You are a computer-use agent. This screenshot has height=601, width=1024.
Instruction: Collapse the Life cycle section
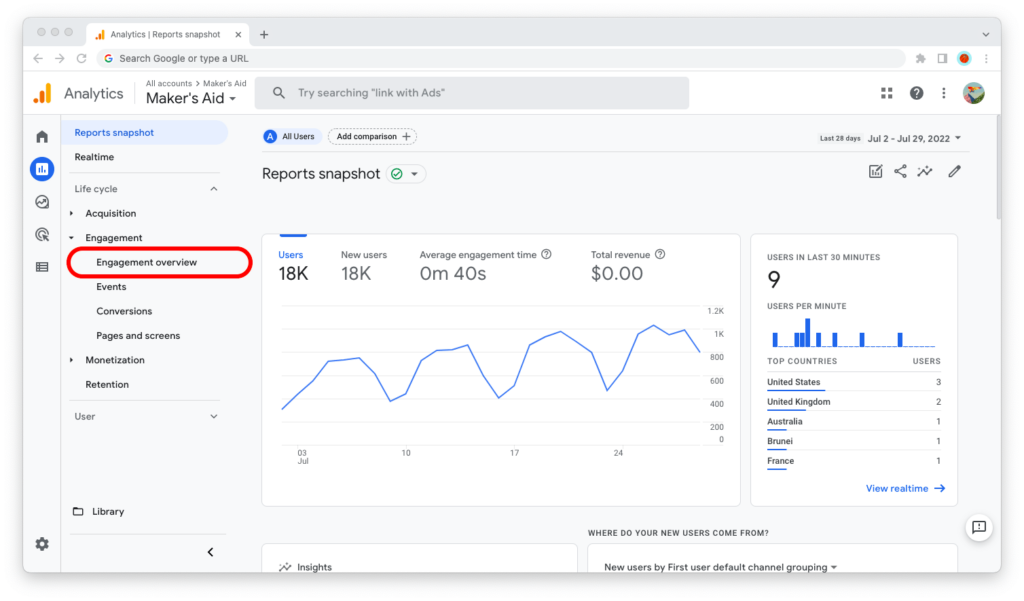214,189
